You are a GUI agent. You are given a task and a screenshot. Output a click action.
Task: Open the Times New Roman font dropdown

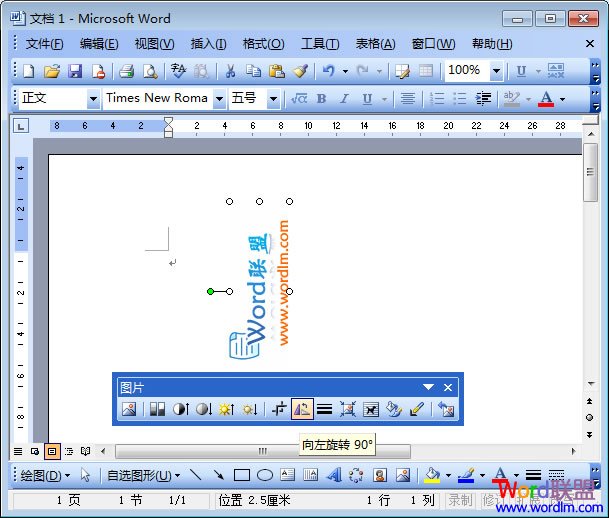(219, 99)
